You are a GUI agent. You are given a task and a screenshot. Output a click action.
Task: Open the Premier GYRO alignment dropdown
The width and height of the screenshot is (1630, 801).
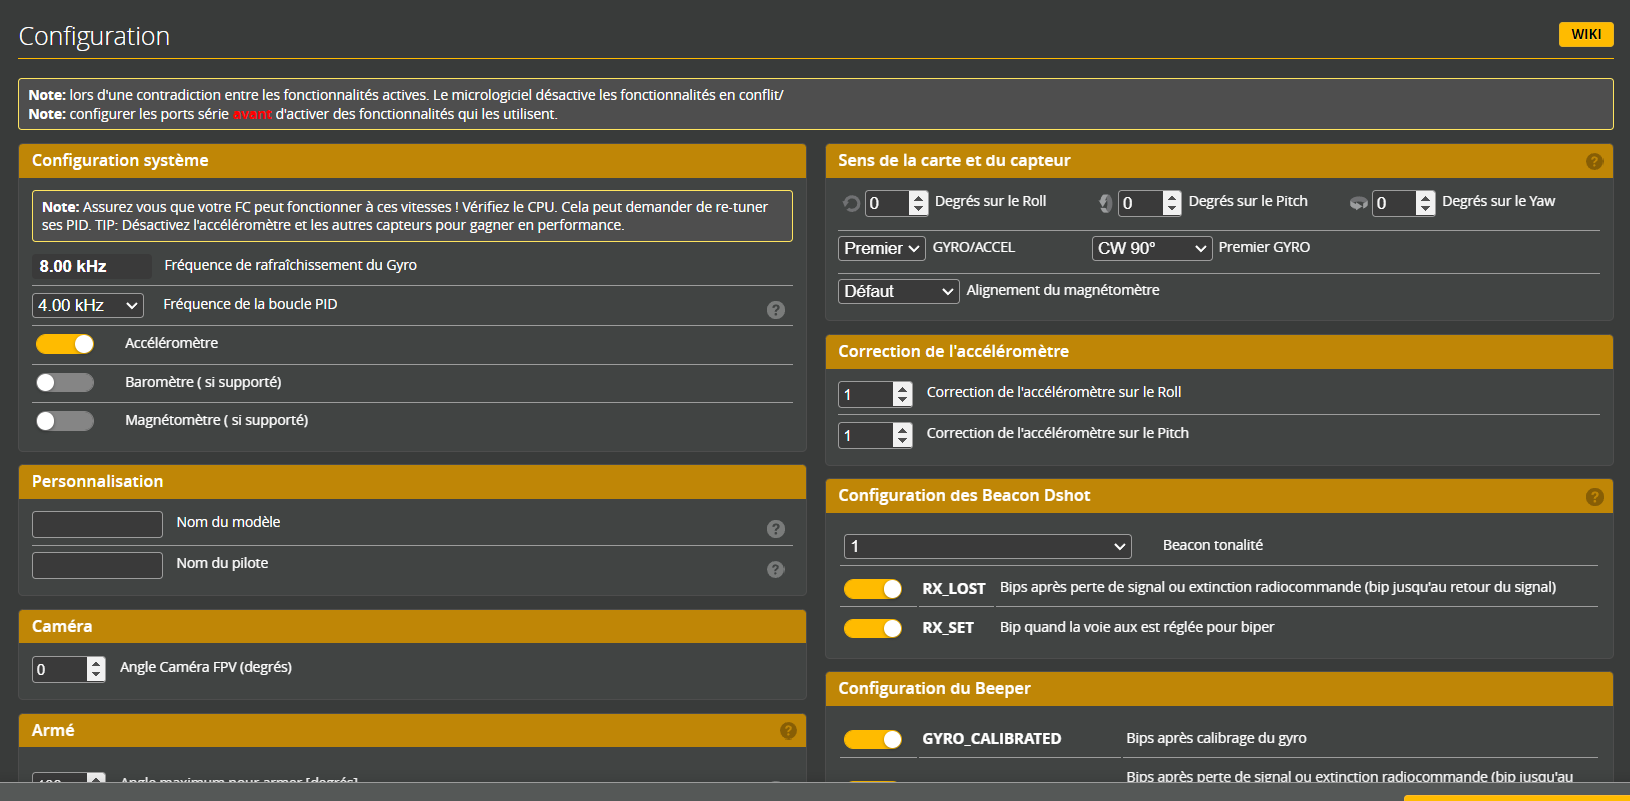[x=1152, y=248]
